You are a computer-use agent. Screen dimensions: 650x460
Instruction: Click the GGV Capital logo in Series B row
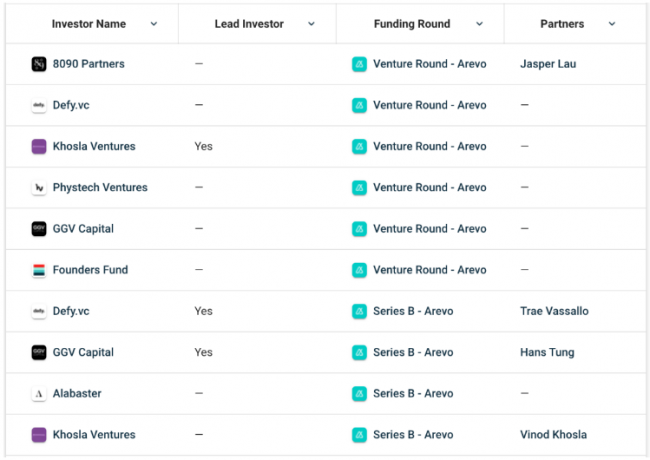click(x=39, y=352)
